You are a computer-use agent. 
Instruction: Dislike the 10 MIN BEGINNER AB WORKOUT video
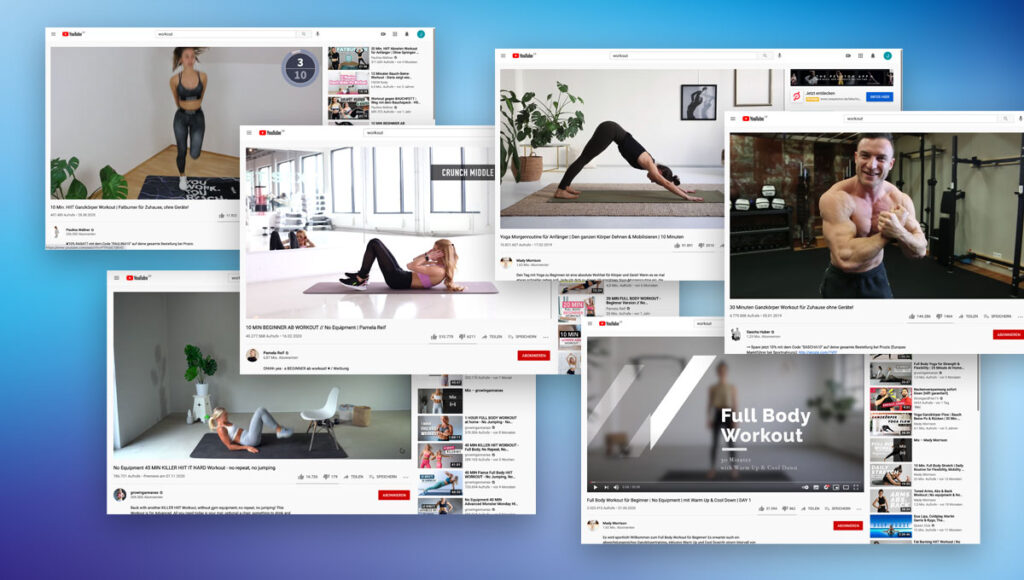[x=461, y=336]
